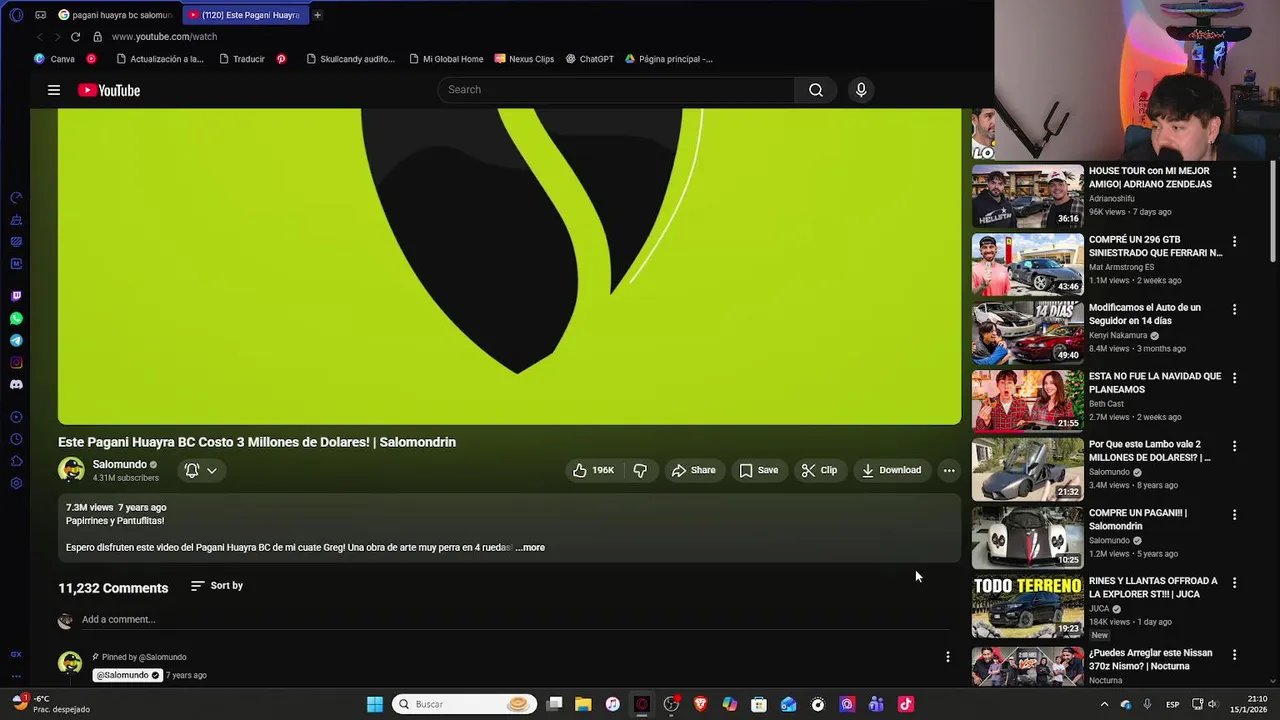This screenshot has height=720, width=1280.
Task: Open the Canva bookmark
Action: pos(55,59)
